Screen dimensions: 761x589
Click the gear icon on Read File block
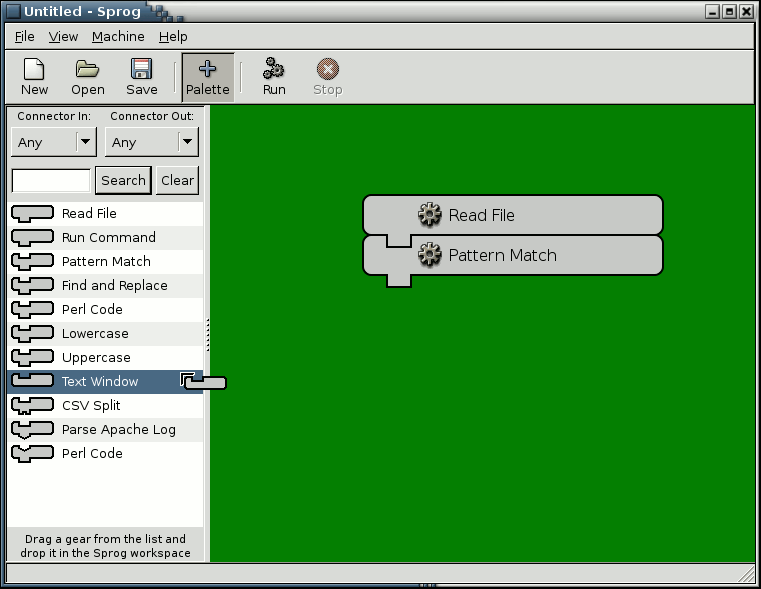430,215
